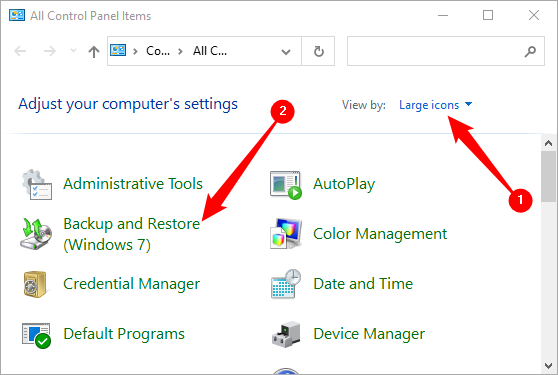Click the vertical scrollbar down arrow

pos(548,365)
